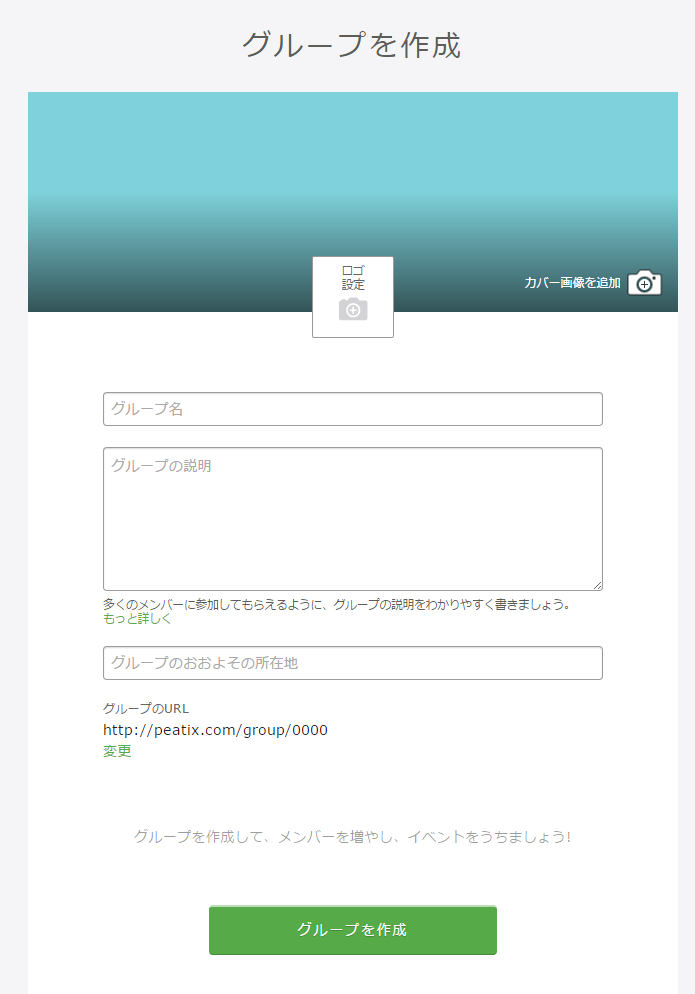
Task: Click the description text area resize handle
Action: 597,585
